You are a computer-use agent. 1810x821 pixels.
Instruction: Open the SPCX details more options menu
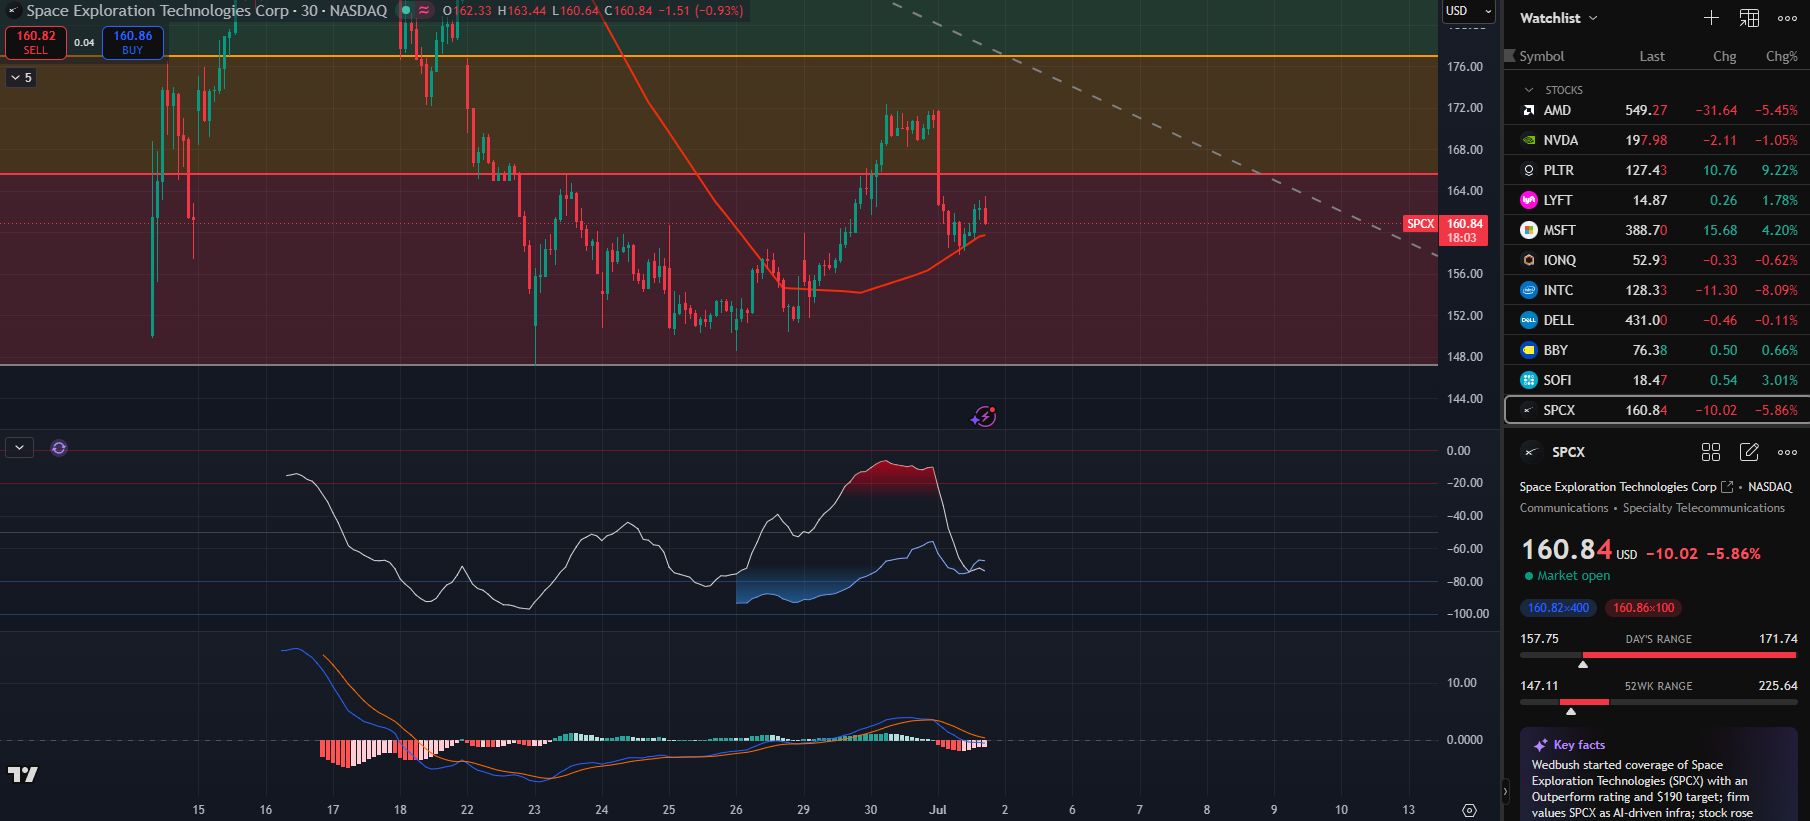(1787, 452)
